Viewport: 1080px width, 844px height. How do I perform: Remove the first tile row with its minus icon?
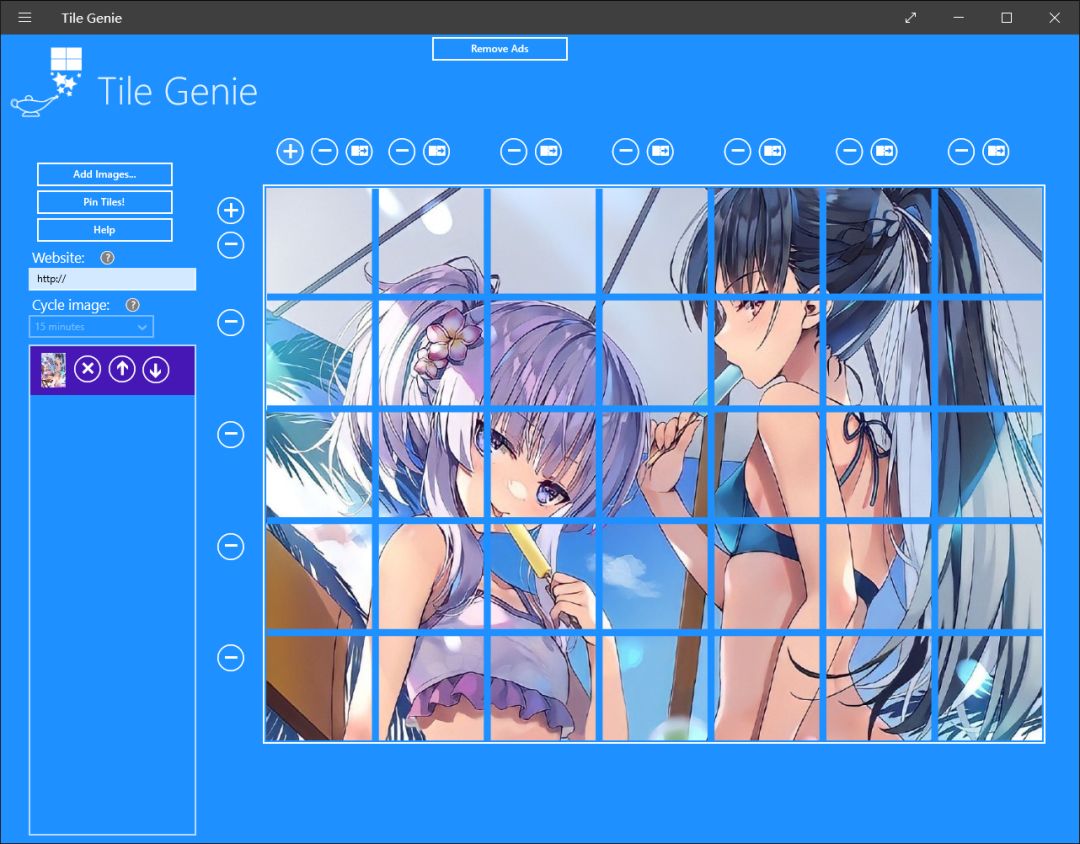pyautogui.click(x=231, y=245)
